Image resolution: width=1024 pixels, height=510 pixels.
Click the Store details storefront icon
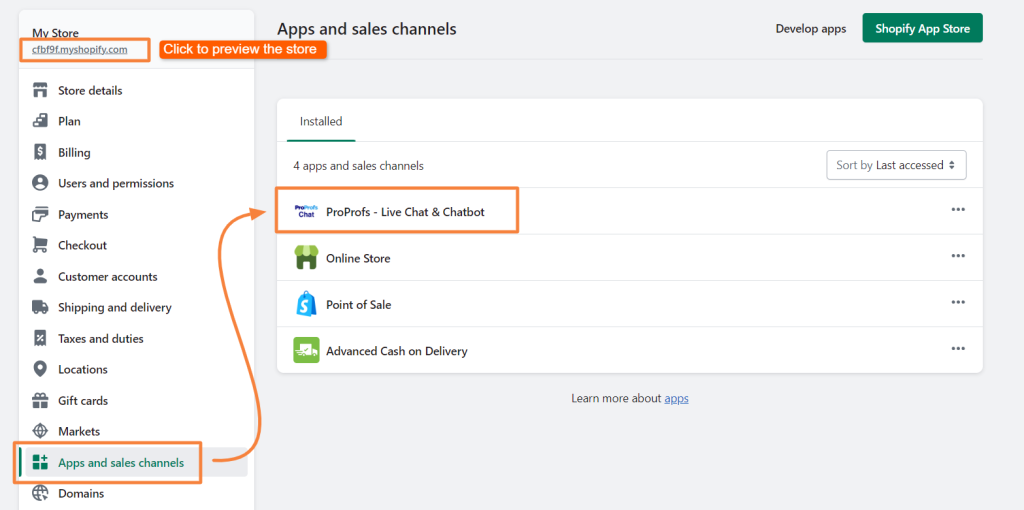tap(40, 90)
